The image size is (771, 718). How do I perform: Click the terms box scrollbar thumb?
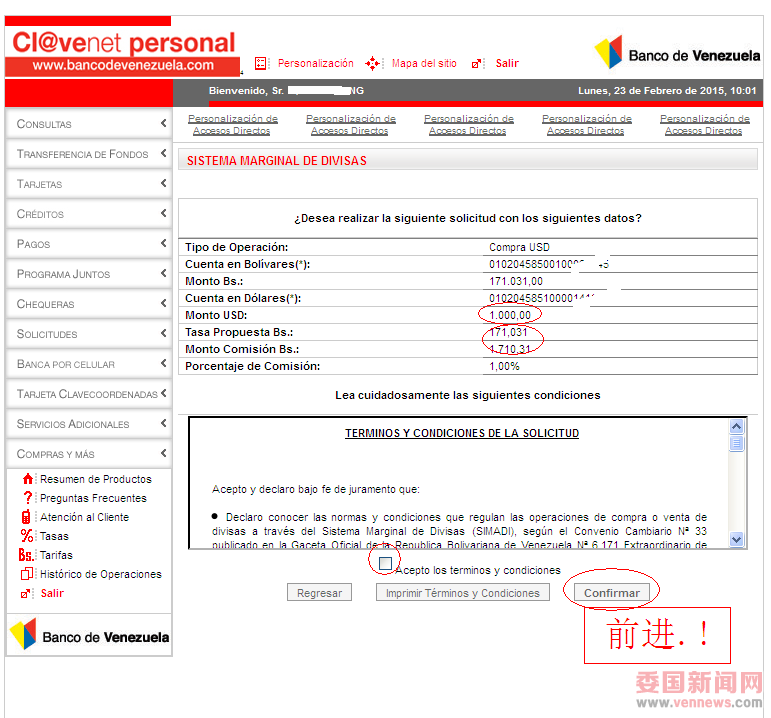point(736,444)
